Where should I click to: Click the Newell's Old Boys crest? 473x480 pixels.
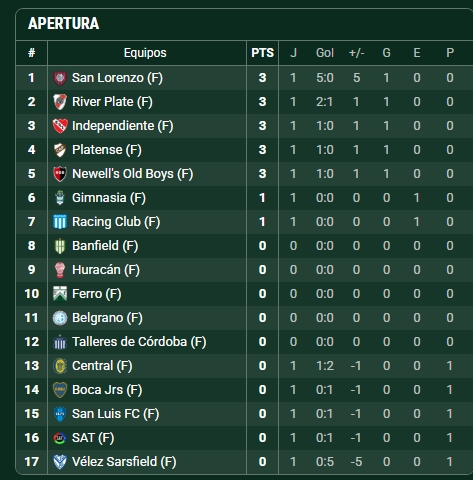[x=60, y=174]
